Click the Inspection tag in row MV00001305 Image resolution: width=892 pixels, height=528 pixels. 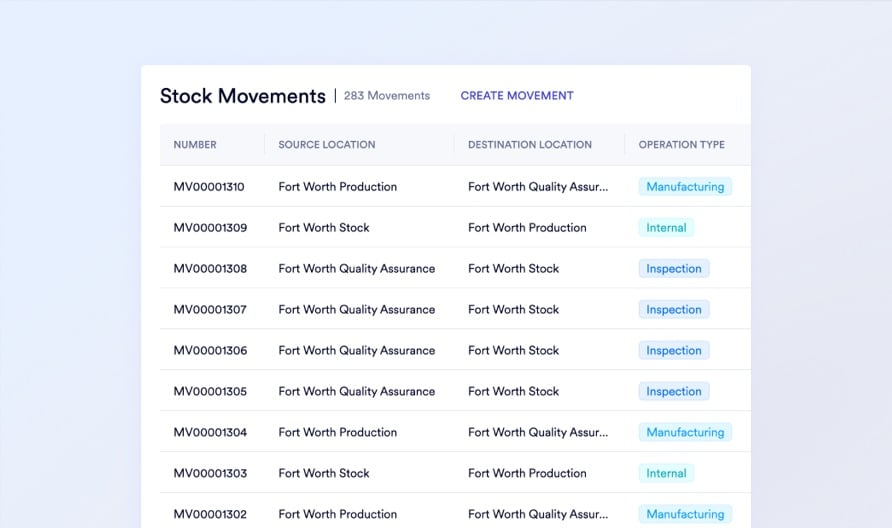tap(674, 391)
